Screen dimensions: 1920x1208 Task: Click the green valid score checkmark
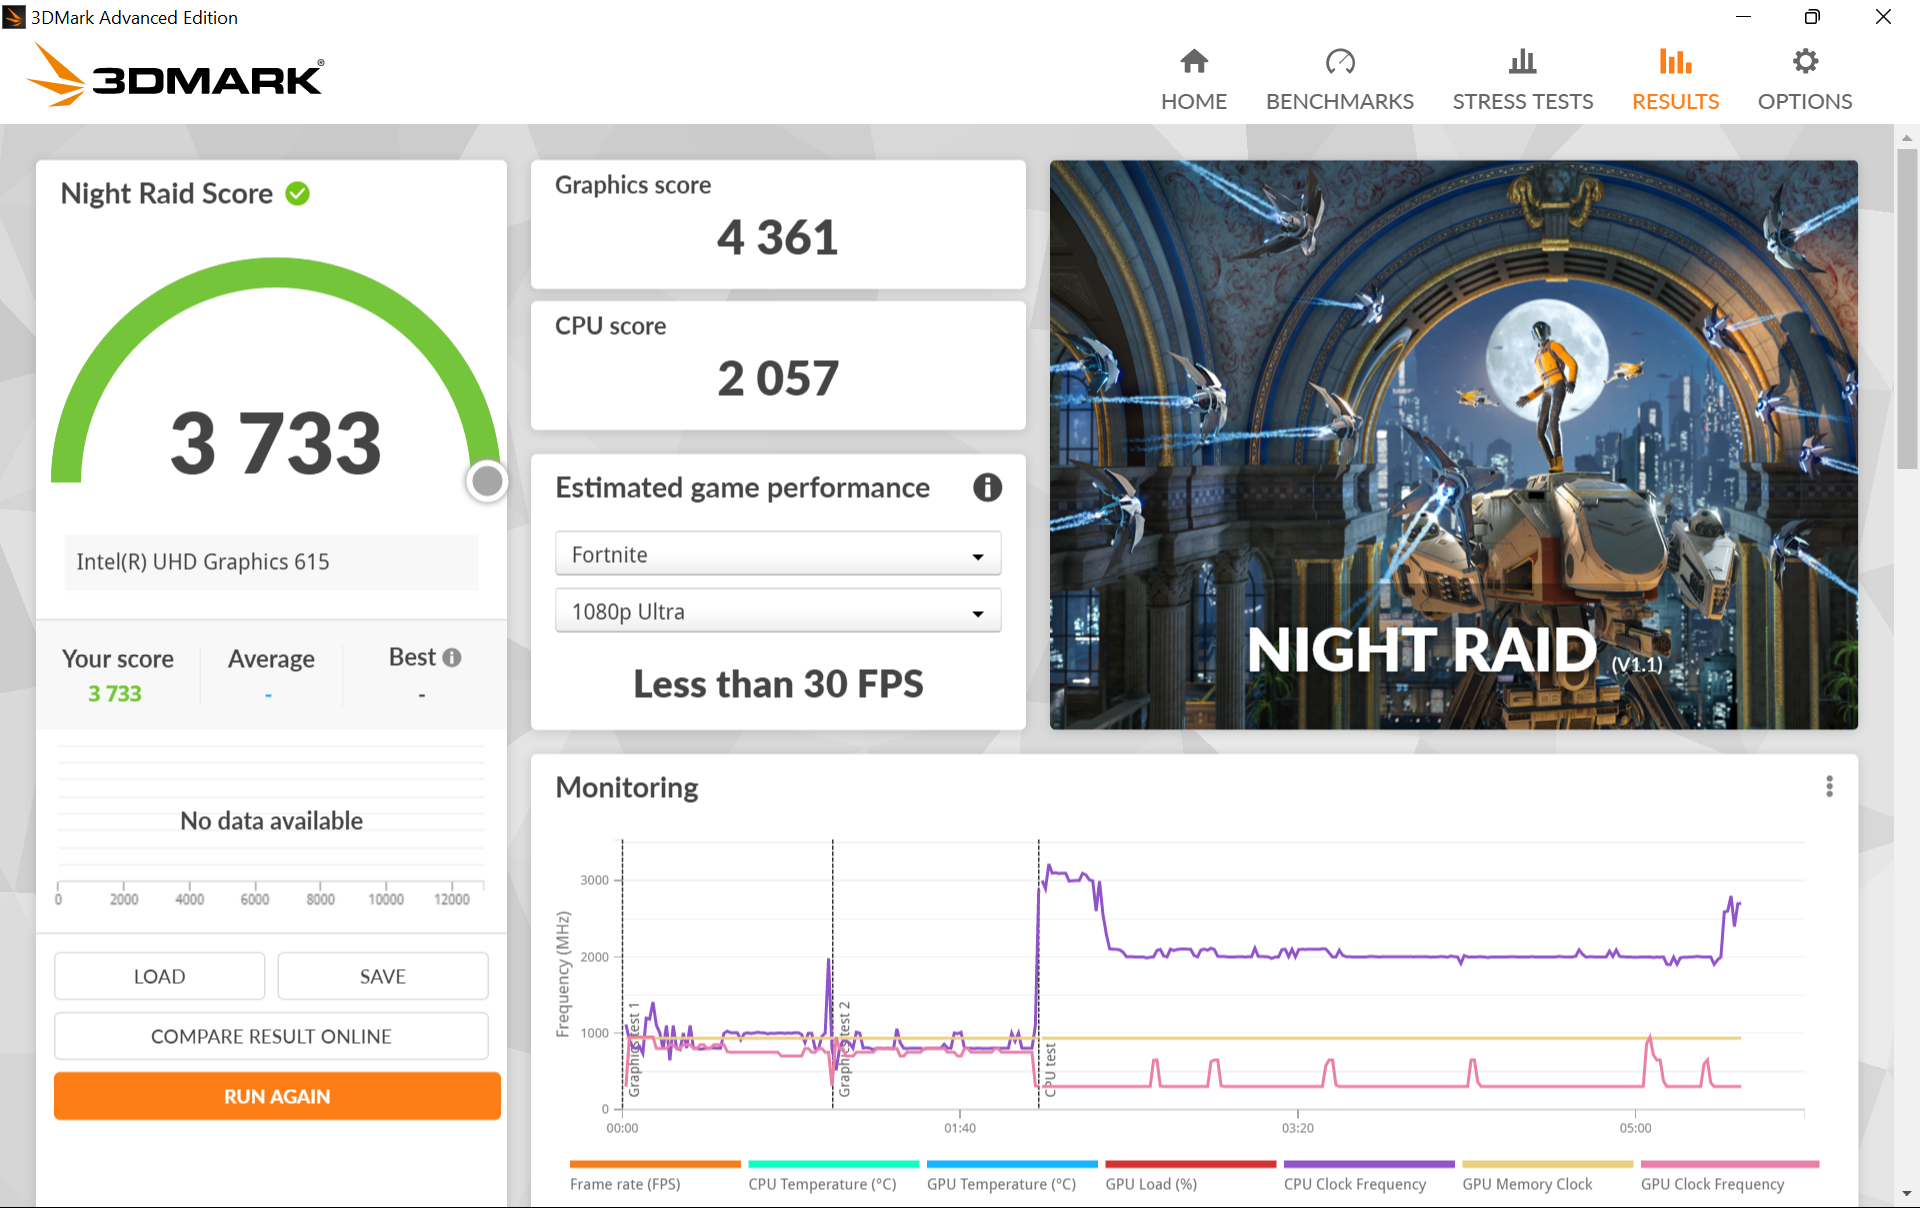pyautogui.click(x=298, y=193)
